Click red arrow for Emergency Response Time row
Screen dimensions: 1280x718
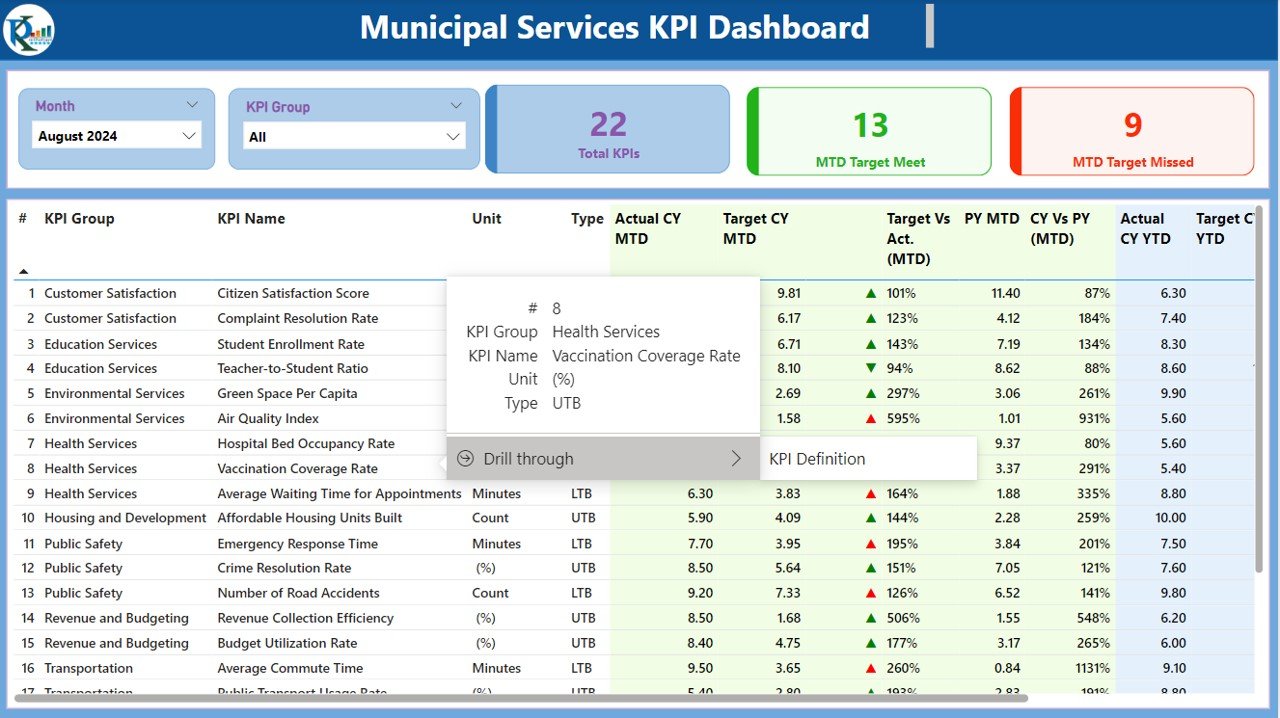point(871,544)
